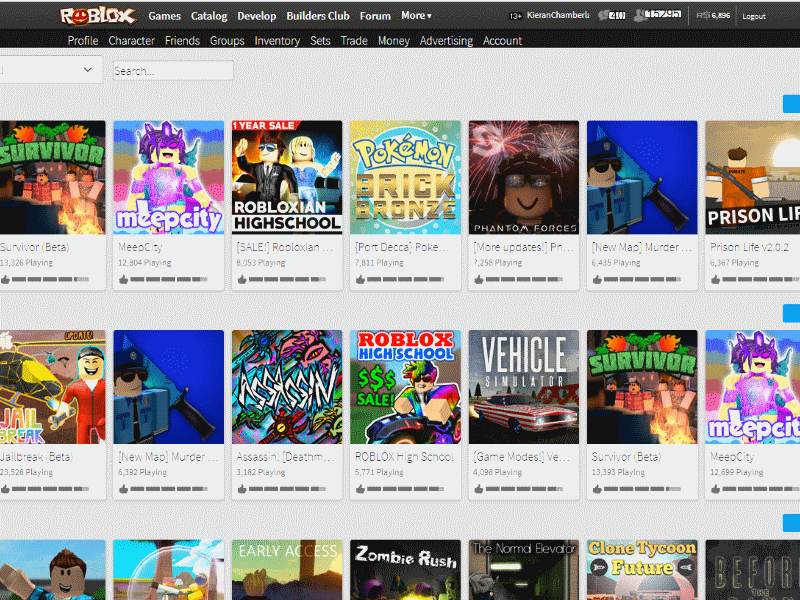800x600 pixels.
Task: Open the More menu dropdown
Action: point(416,15)
